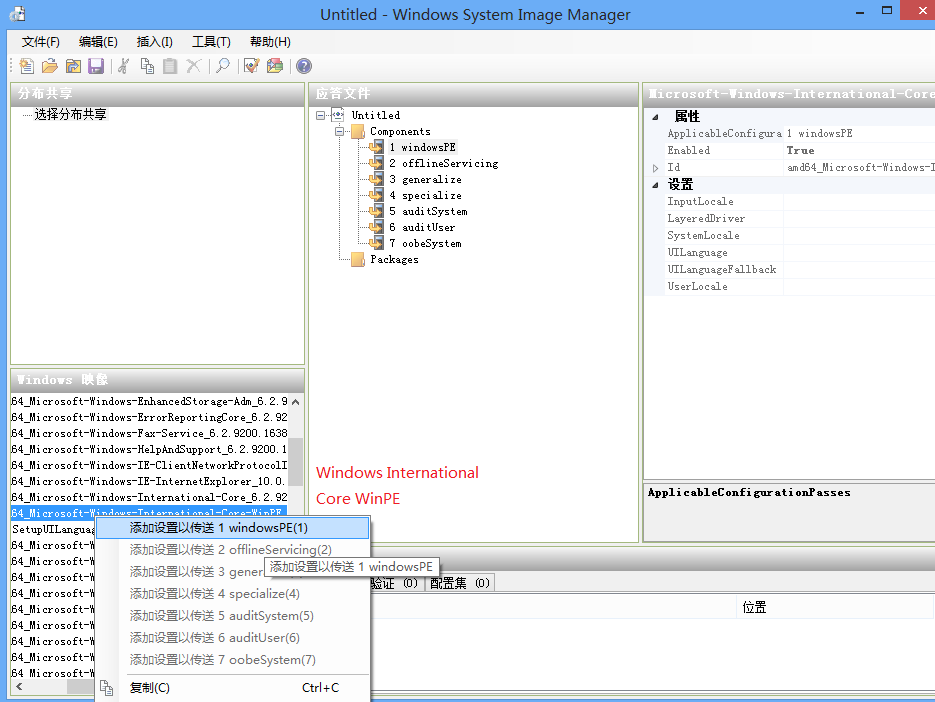935x702 pixels.
Task: Click the Delete X toolbar icon
Action: point(194,66)
